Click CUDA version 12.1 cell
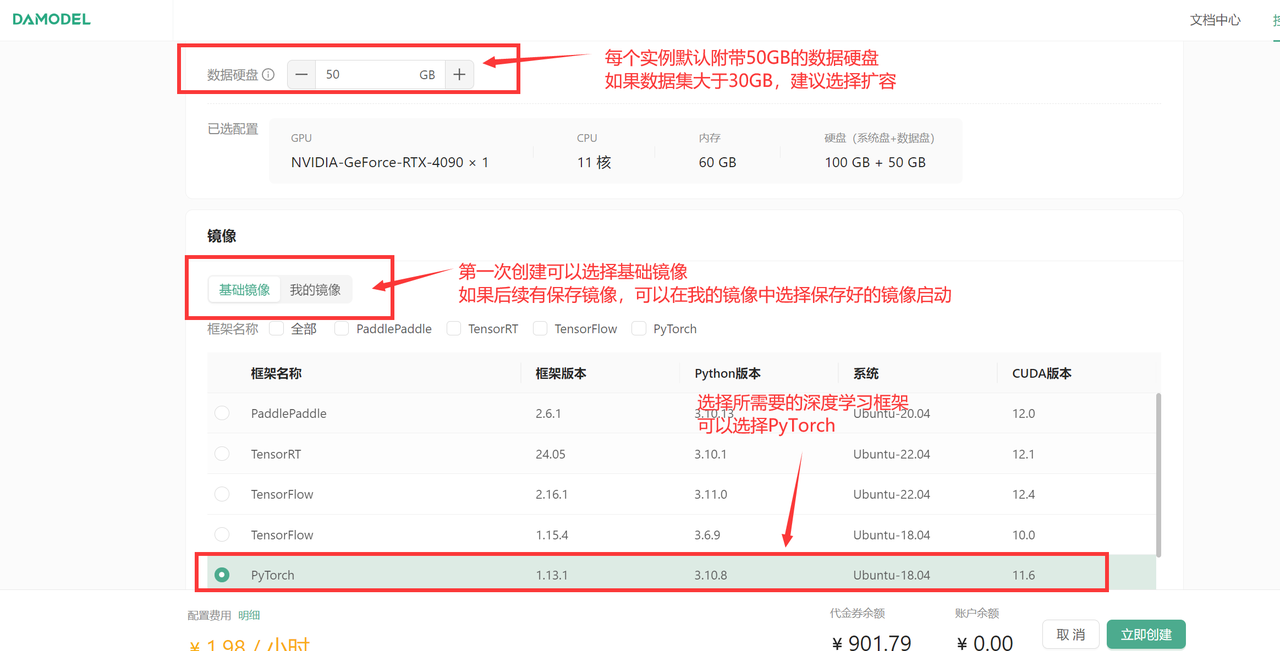The image size is (1280, 651). coord(1024,454)
